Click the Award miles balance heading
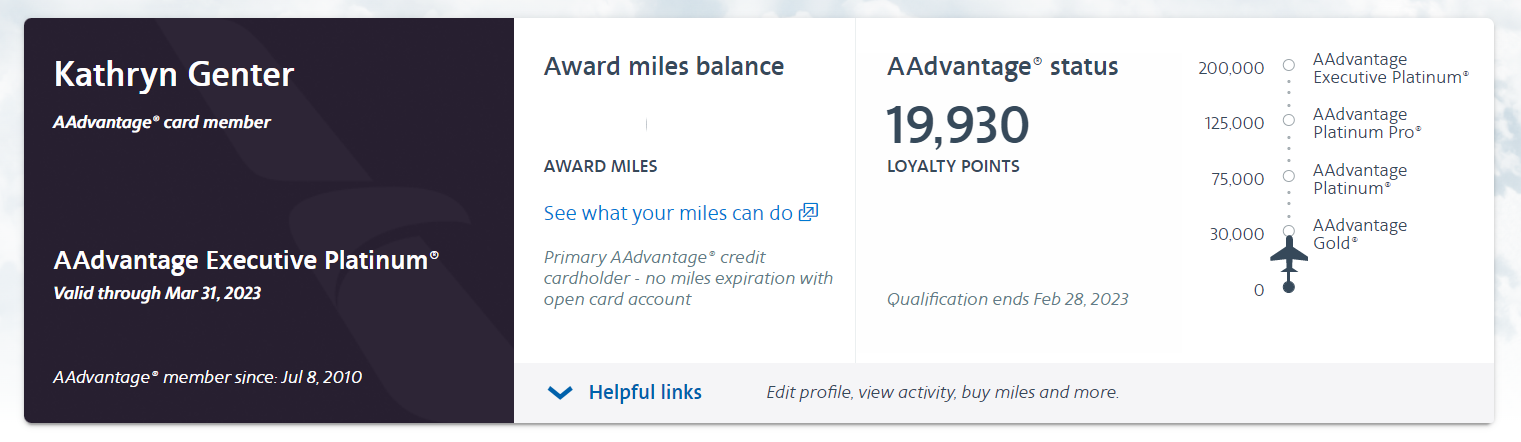This screenshot has width=1521, height=442. point(664,67)
